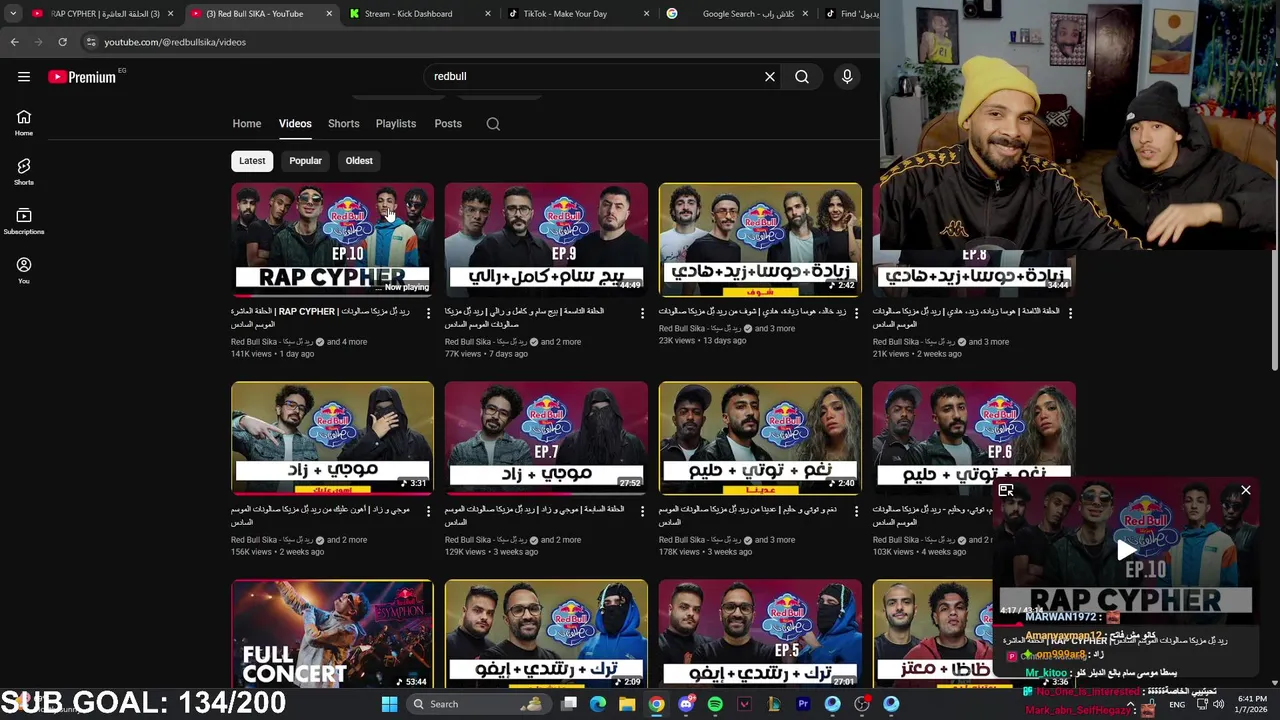Screen dimensions: 1280x720
Task: Open the channel Shorts tab
Action: click(343, 124)
